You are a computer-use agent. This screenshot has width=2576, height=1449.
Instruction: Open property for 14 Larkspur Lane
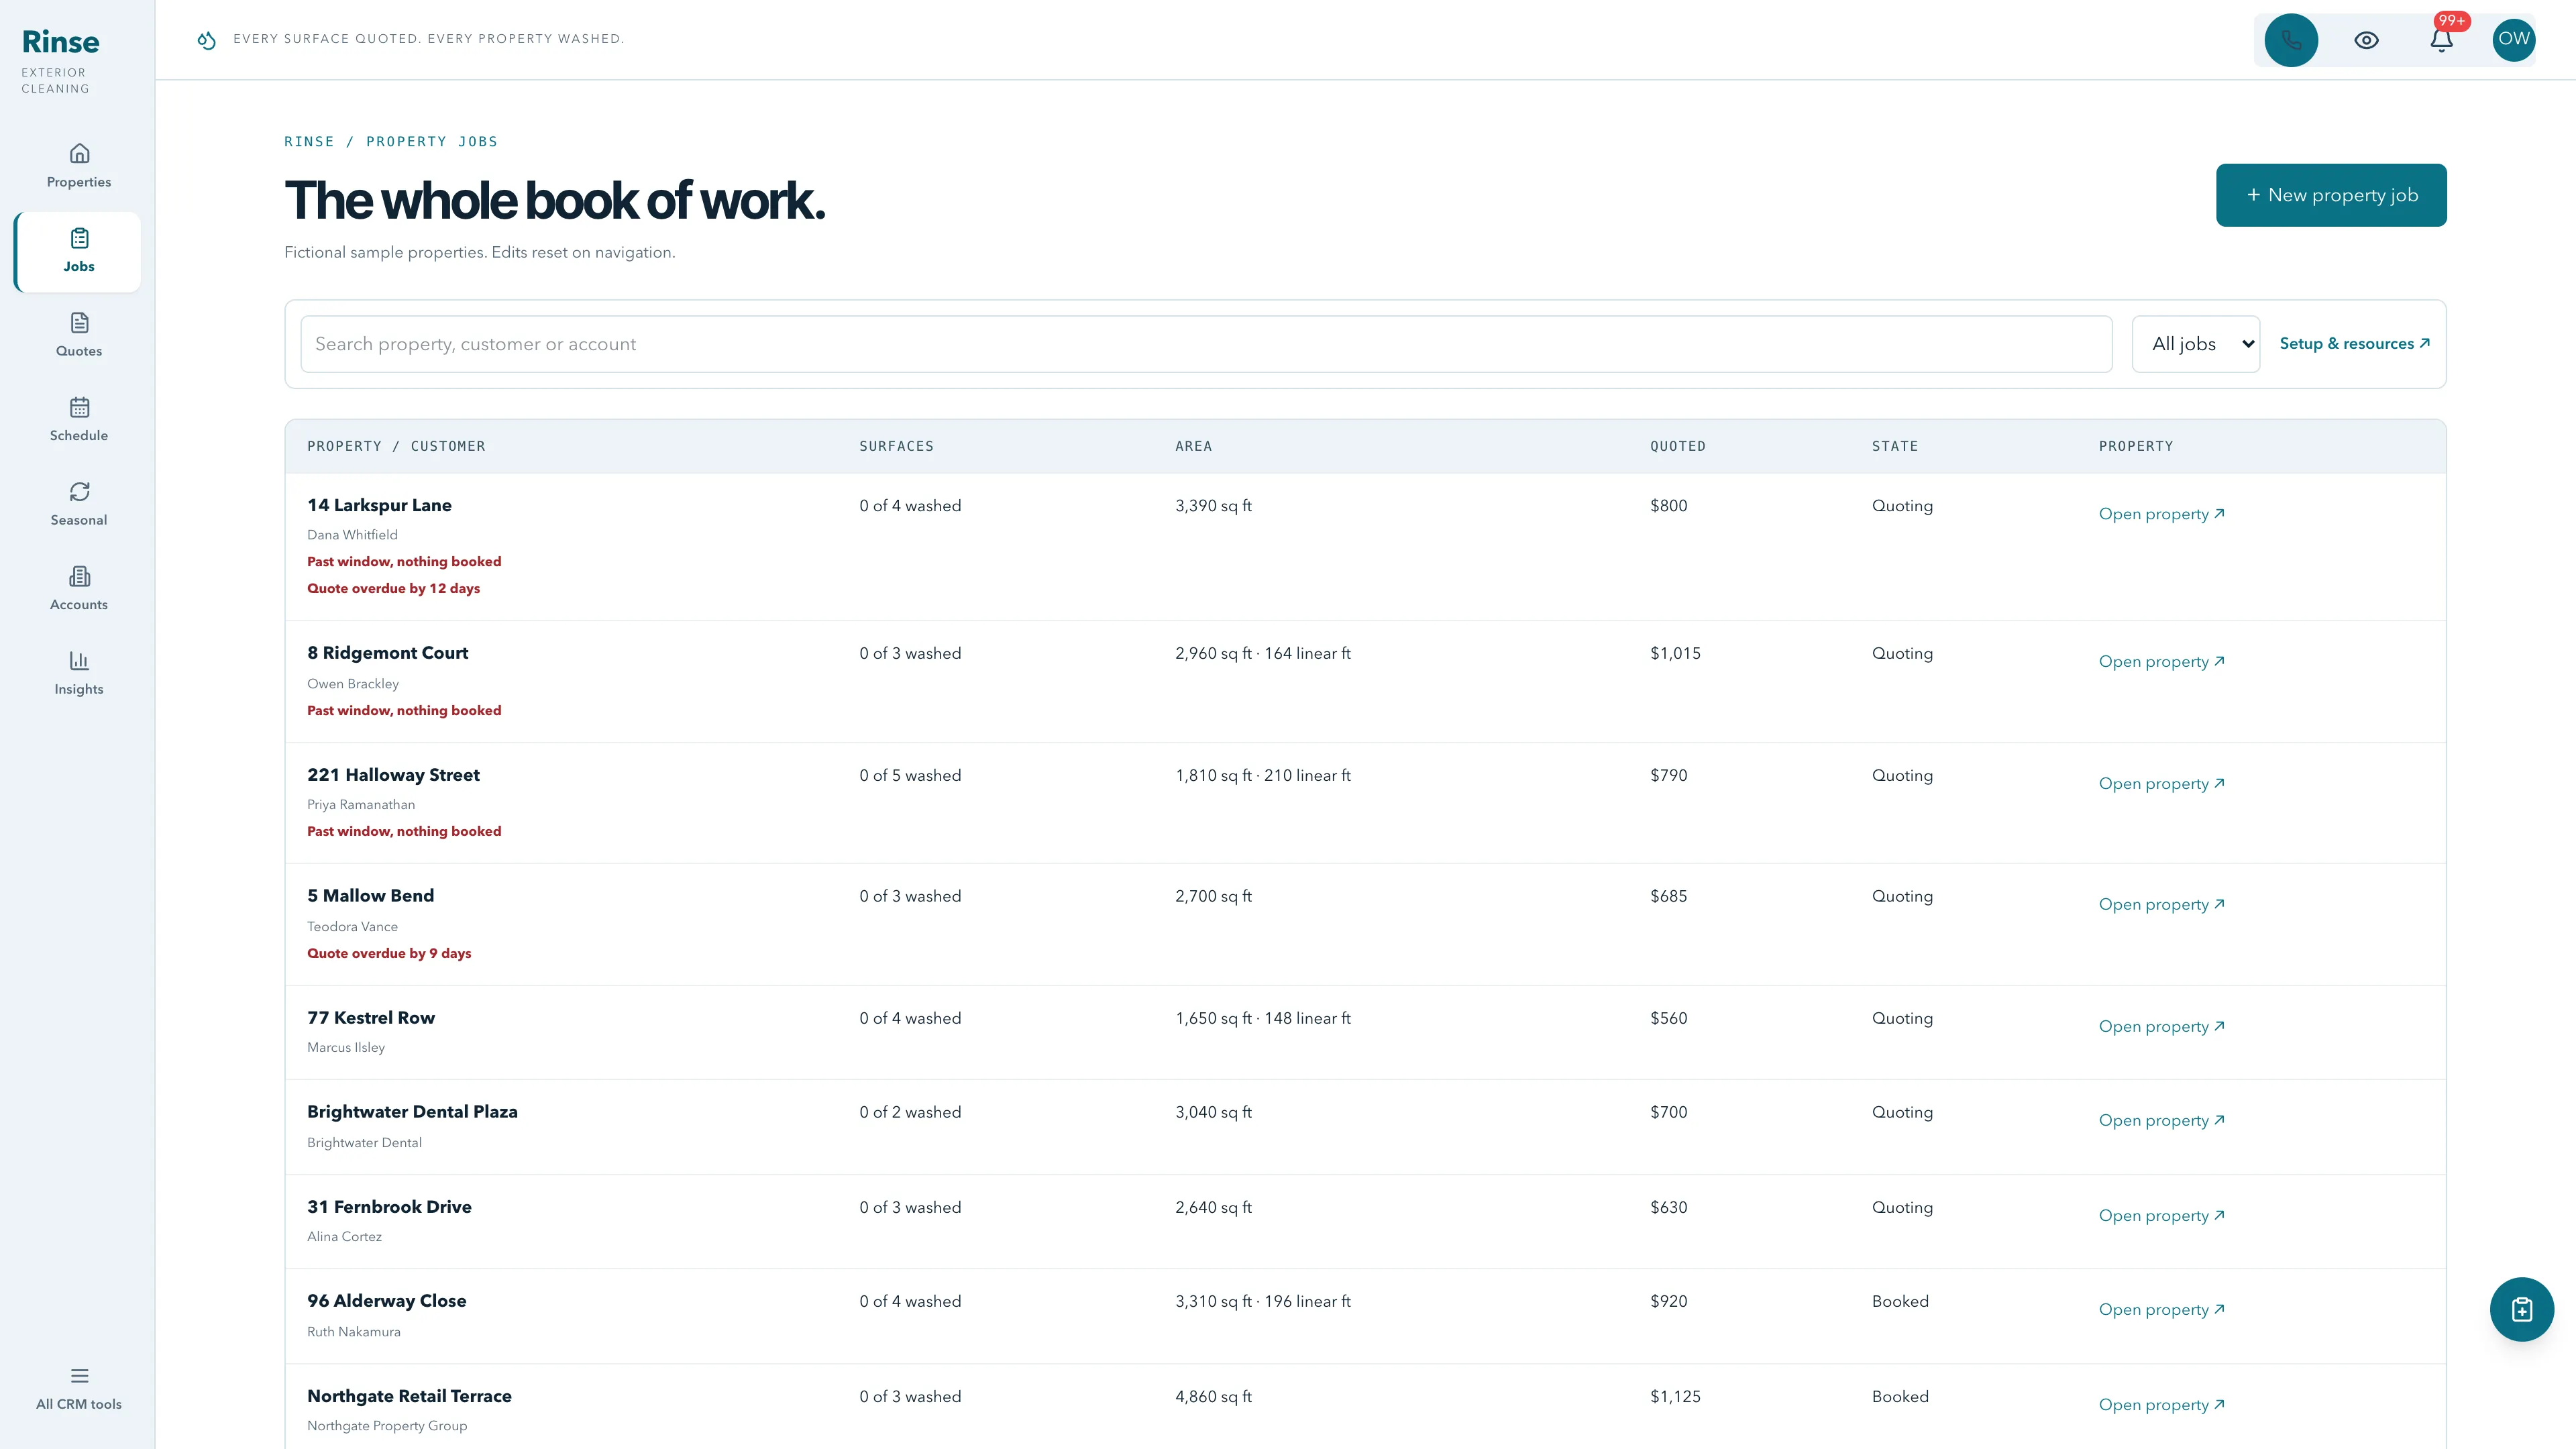click(2161, 514)
